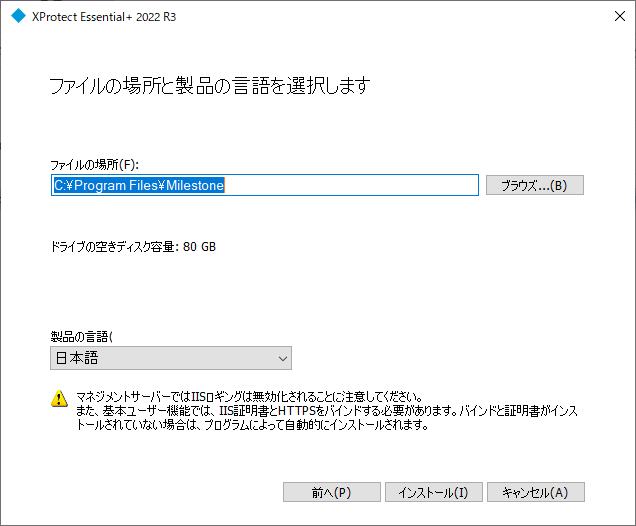Cancel setup using キャンセル(A) button
Screen dimensions: 636x526
pyautogui.click(x=535, y=492)
